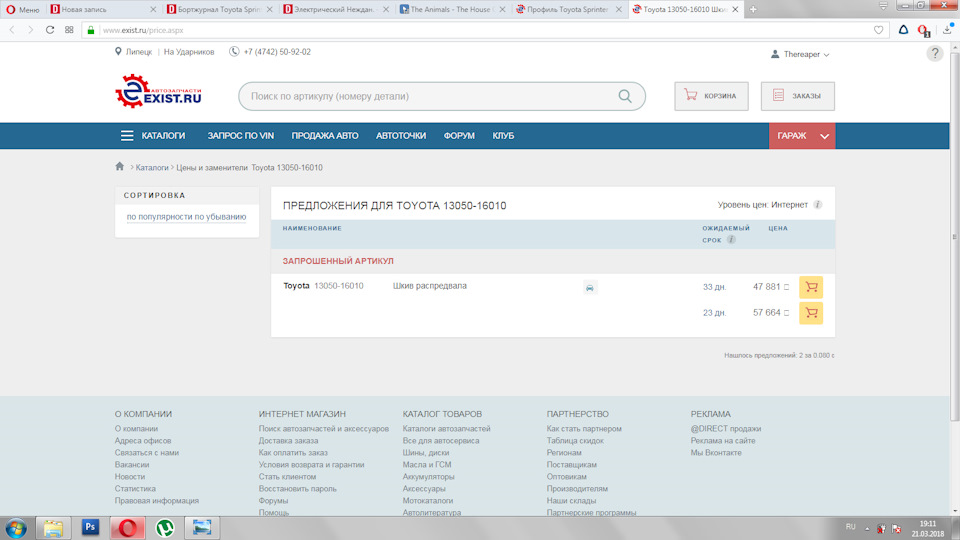960x540 pixels.
Task: Open the Windows Start button
Action: tap(16, 528)
